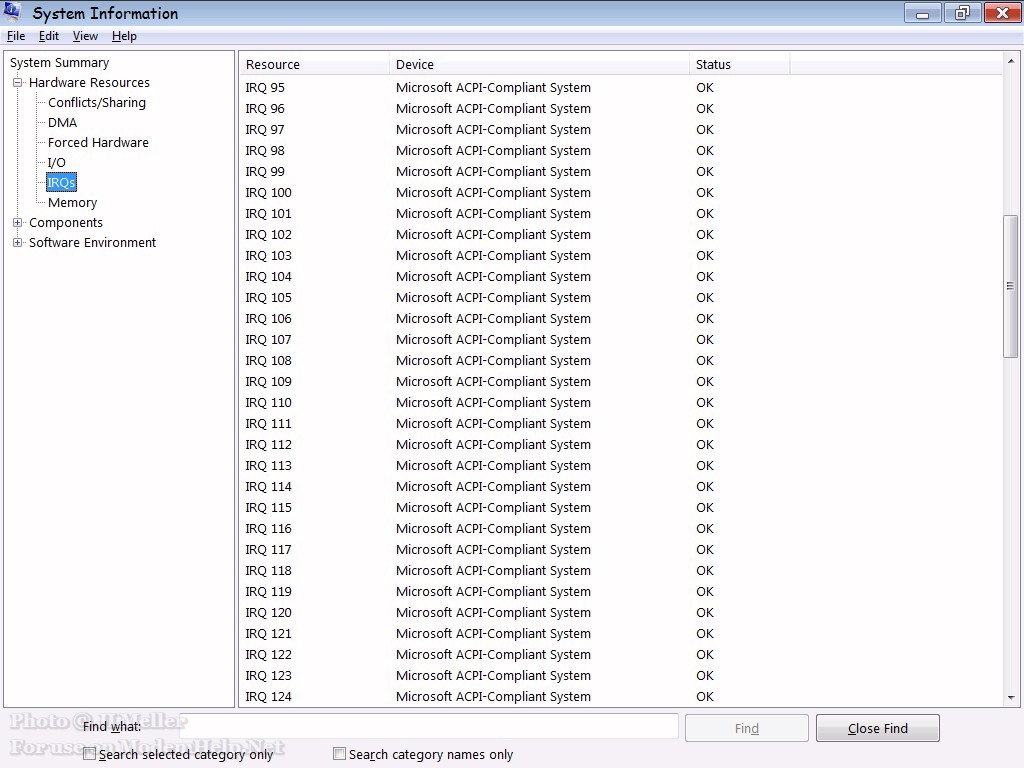Select the IRQ 107 row

pos(620,340)
